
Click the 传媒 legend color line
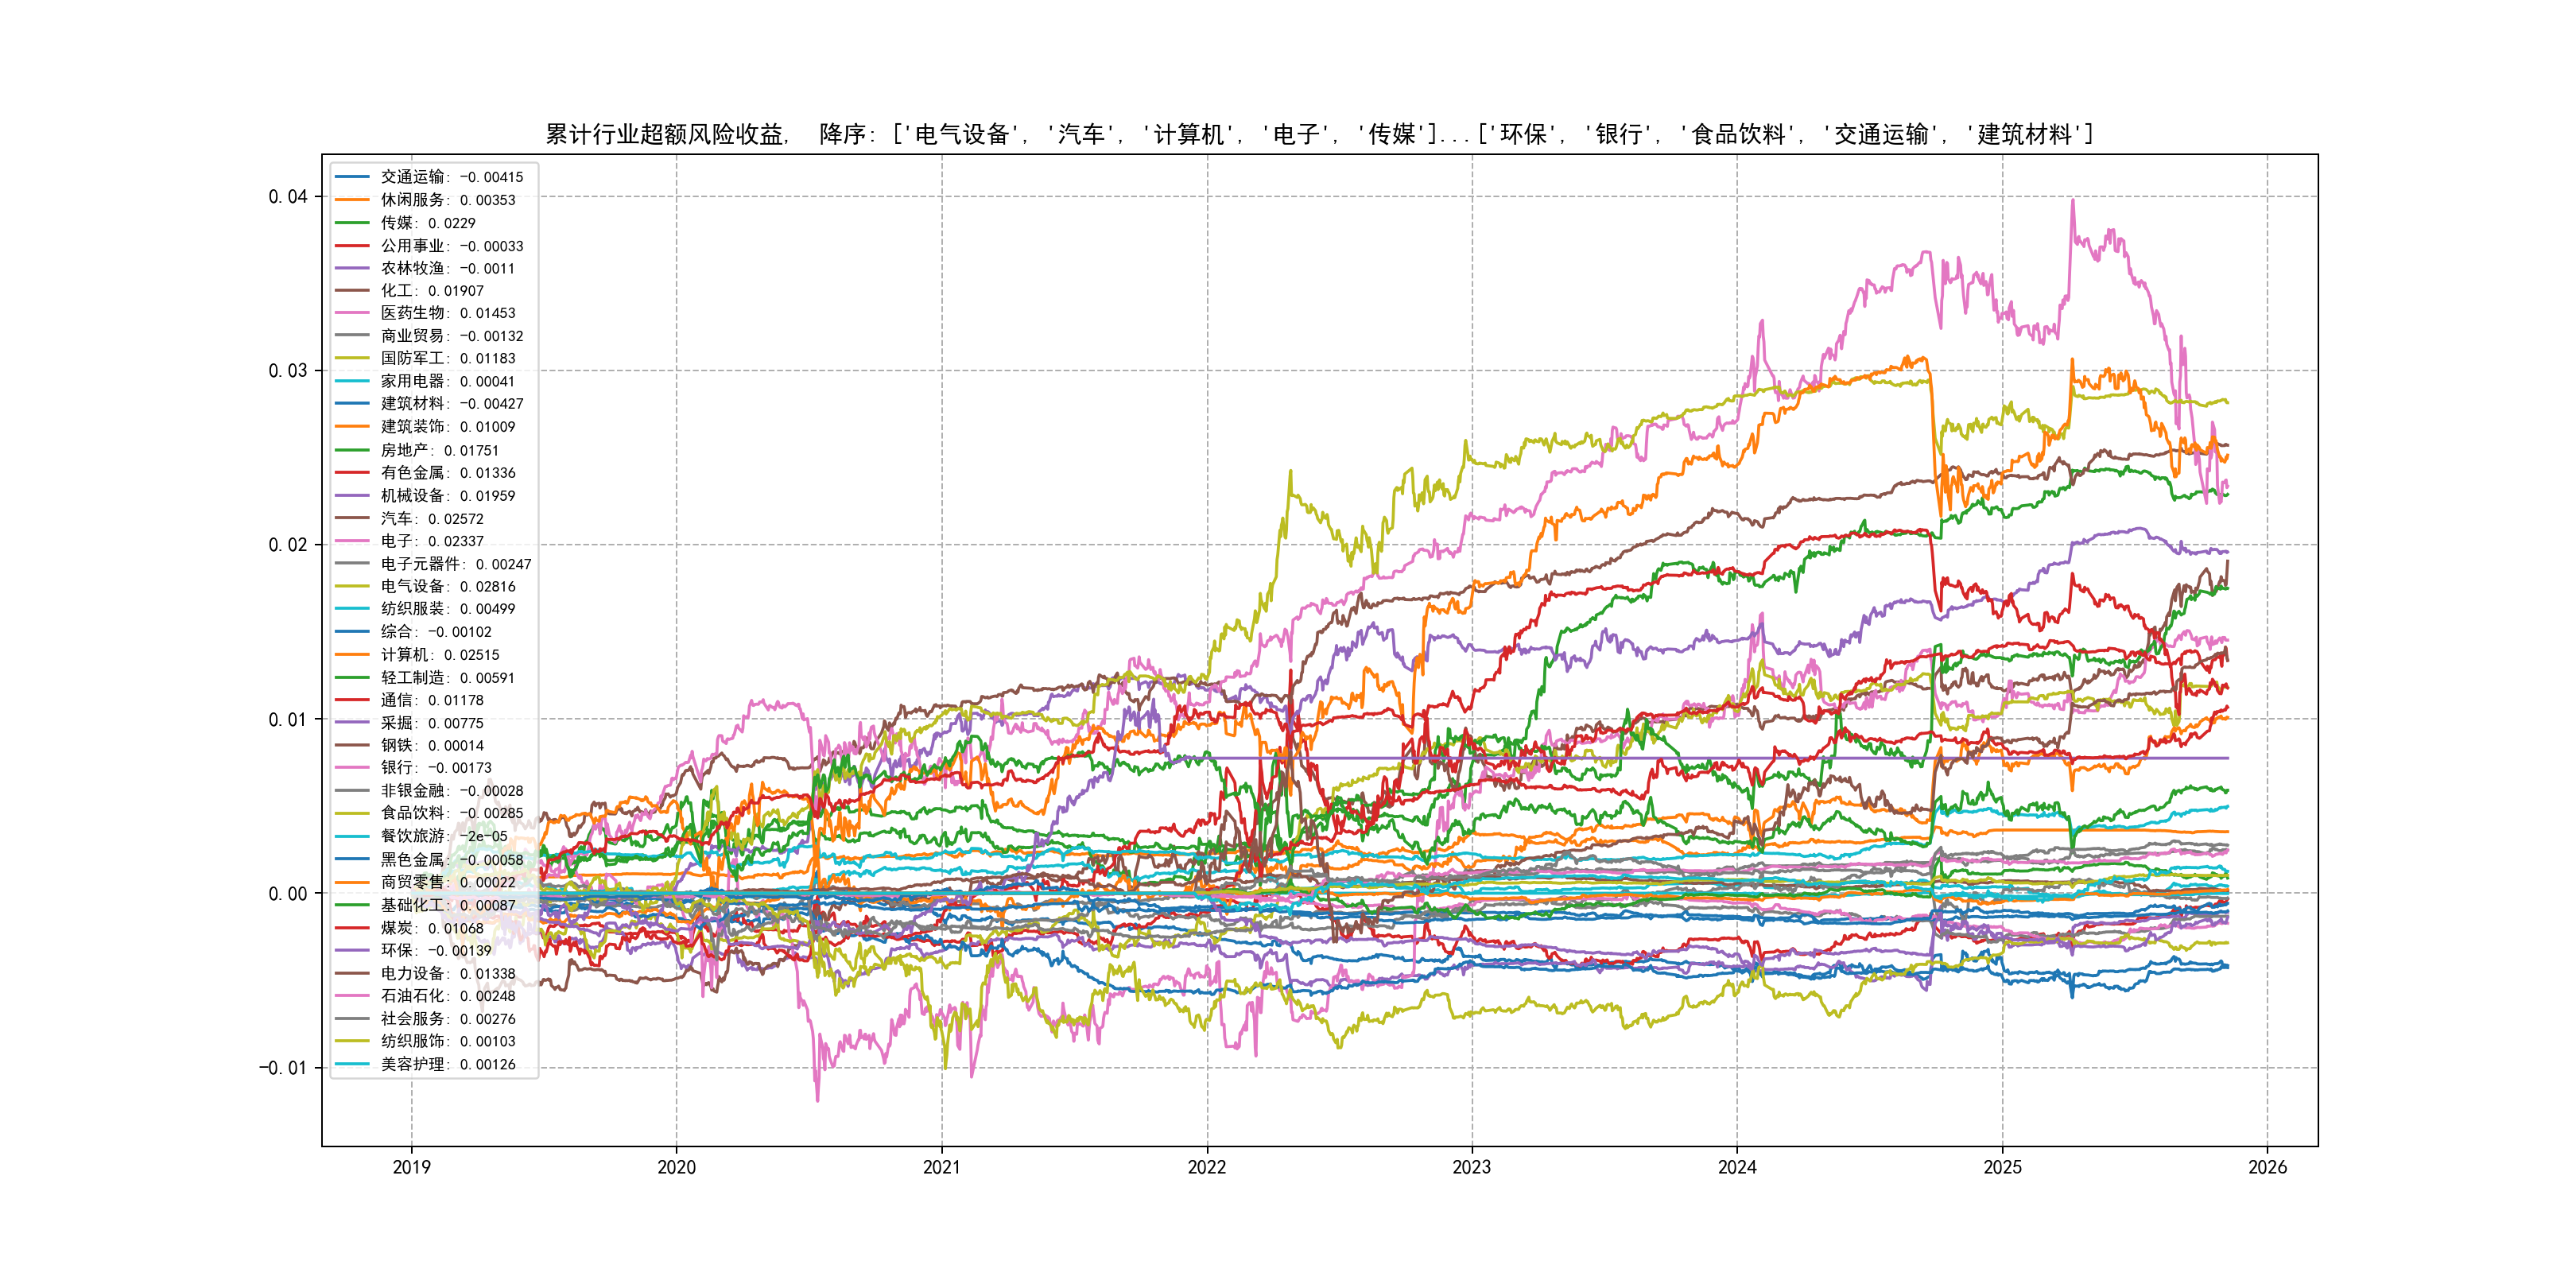click(x=352, y=223)
